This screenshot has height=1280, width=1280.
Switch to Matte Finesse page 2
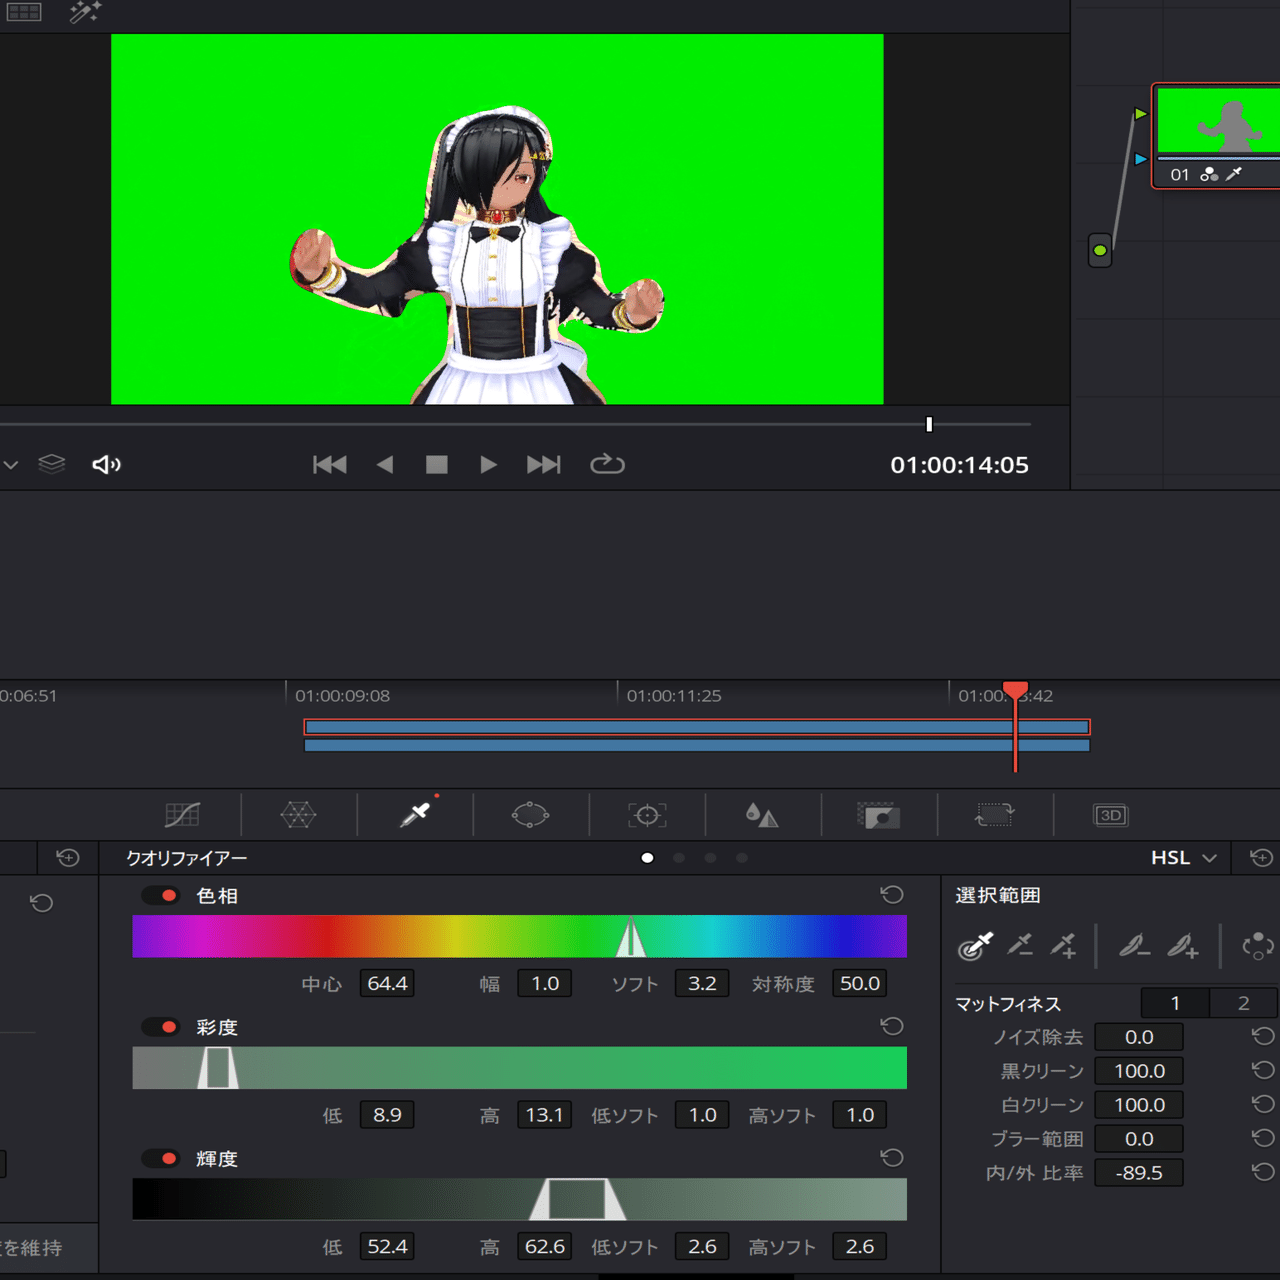1243,1003
